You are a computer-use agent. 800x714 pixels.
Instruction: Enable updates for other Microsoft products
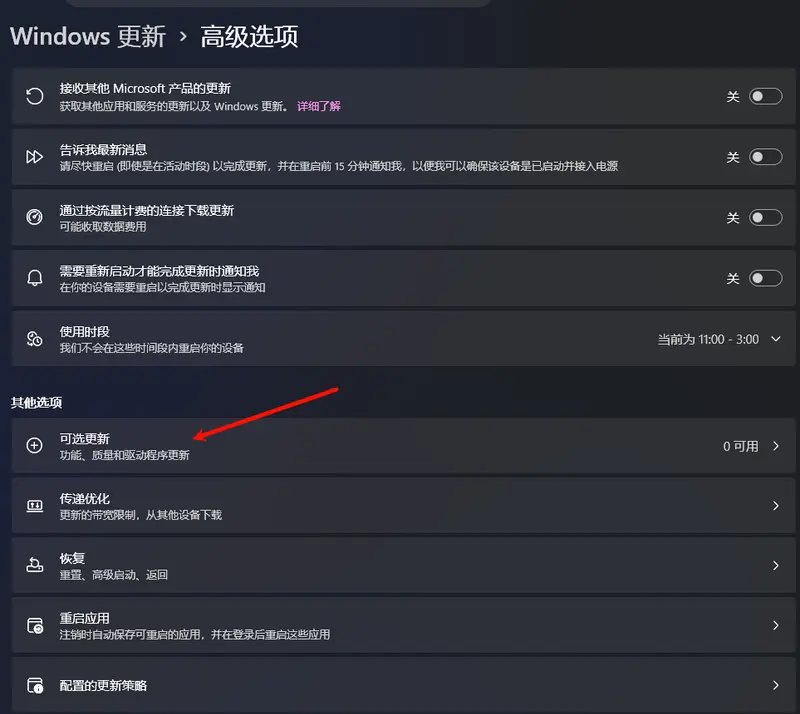pos(764,96)
